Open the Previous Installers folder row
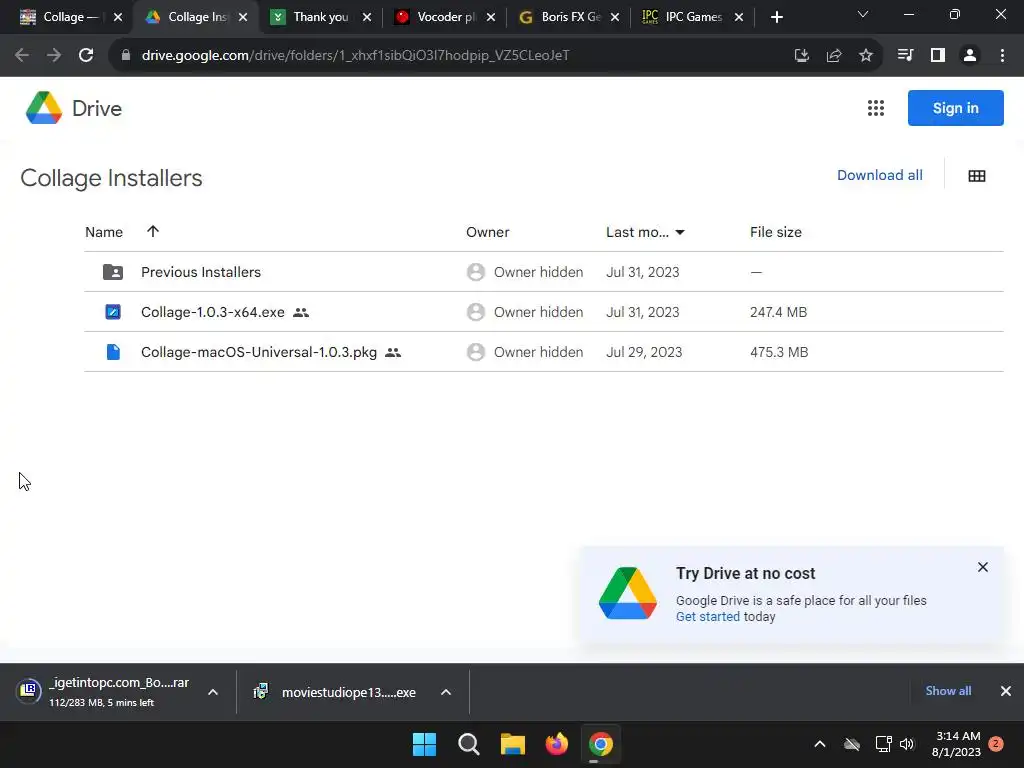 pyautogui.click(x=543, y=272)
